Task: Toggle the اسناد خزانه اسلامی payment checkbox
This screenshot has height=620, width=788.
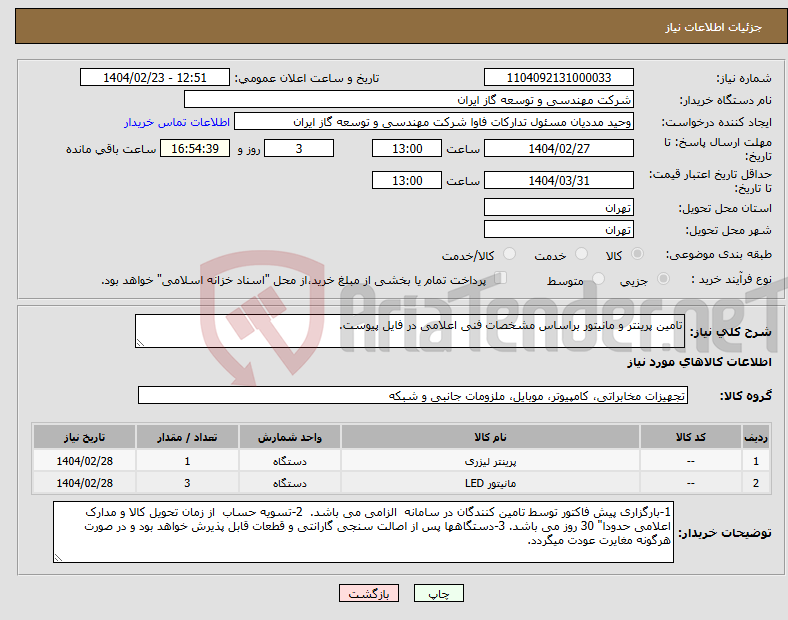Action: (x=501, y=278)
